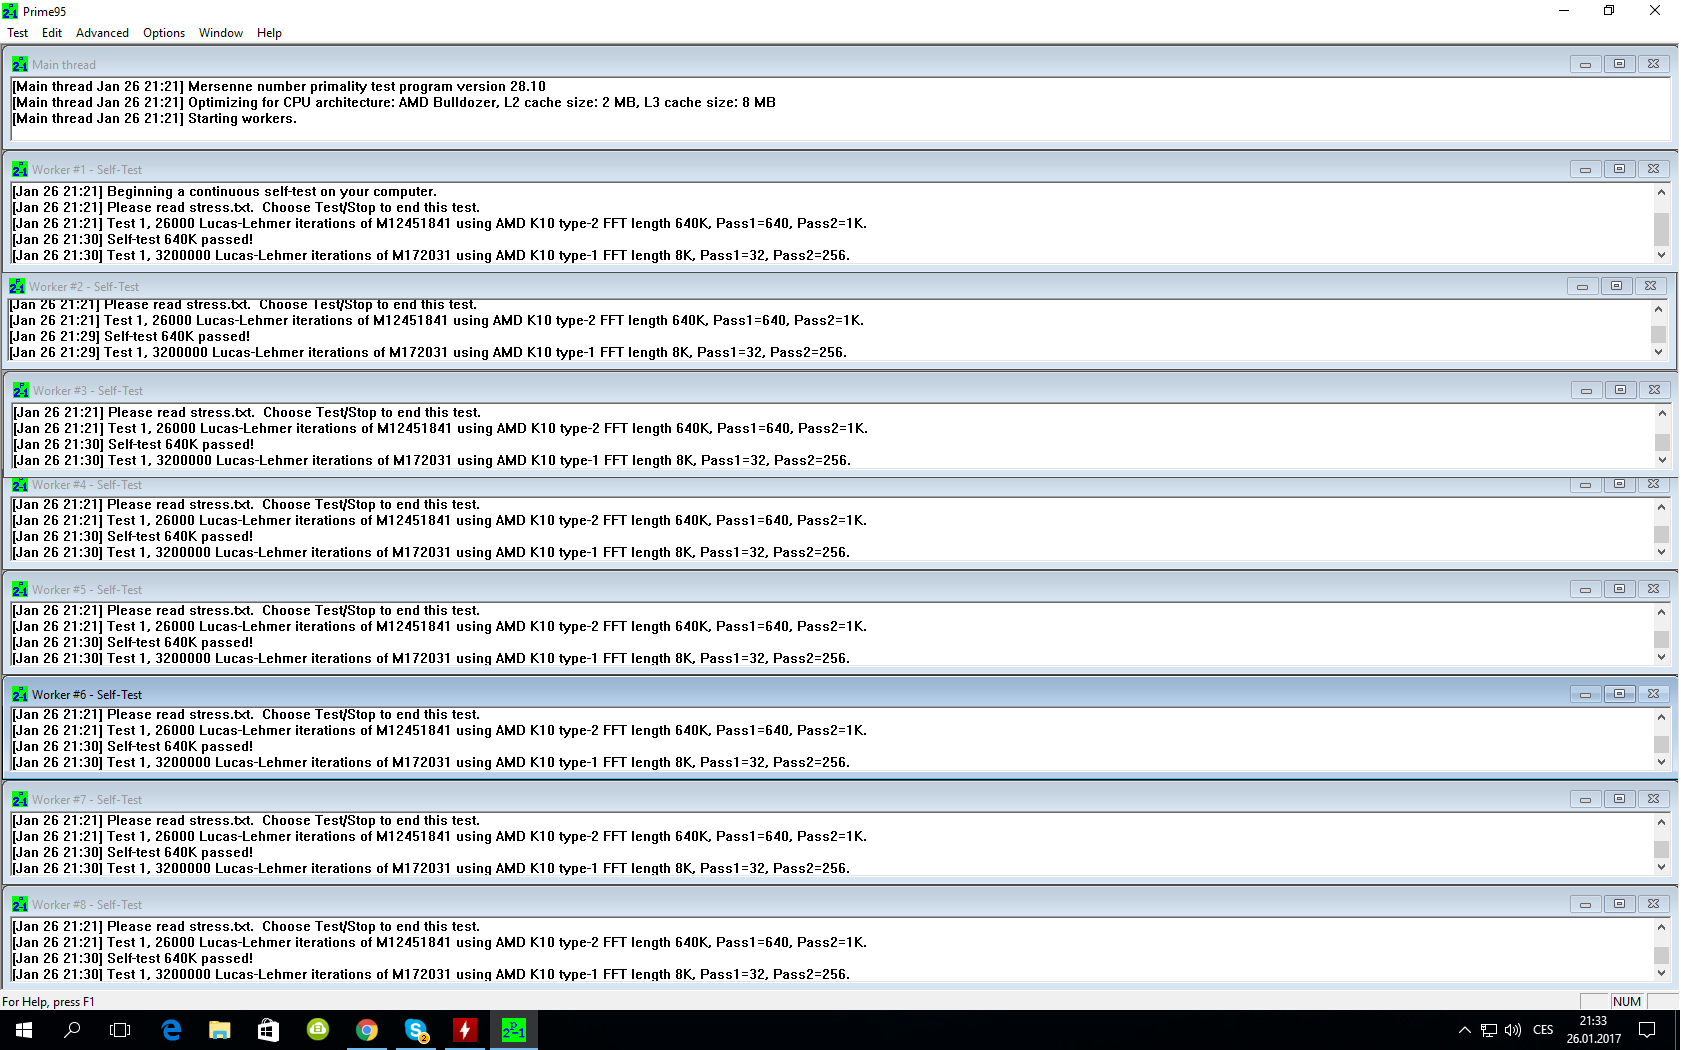
Task: Click the Worker #6 window icon
Action: tap(20, 694)
